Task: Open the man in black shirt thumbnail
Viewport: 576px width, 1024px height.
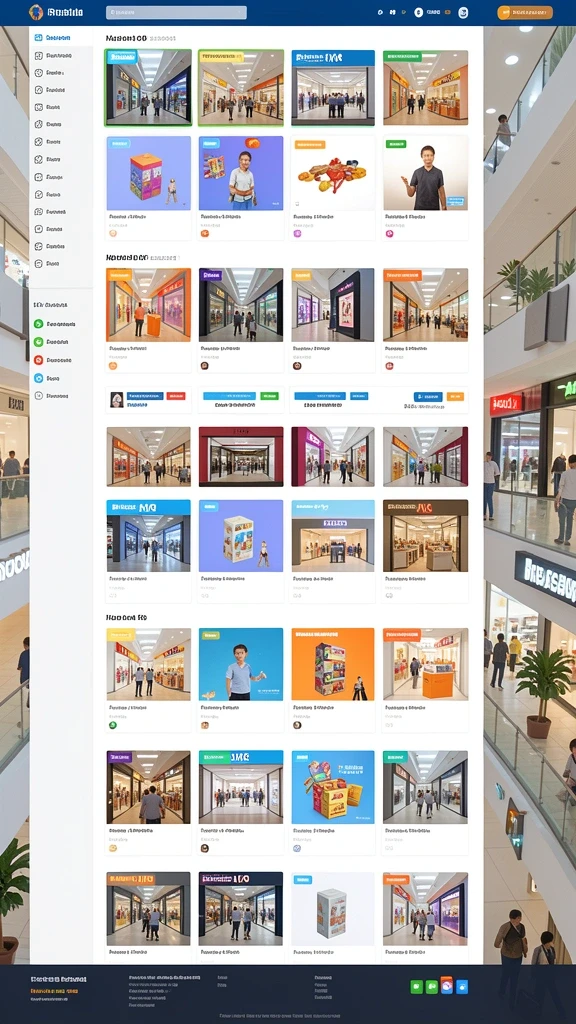Action: coord(426,173)
